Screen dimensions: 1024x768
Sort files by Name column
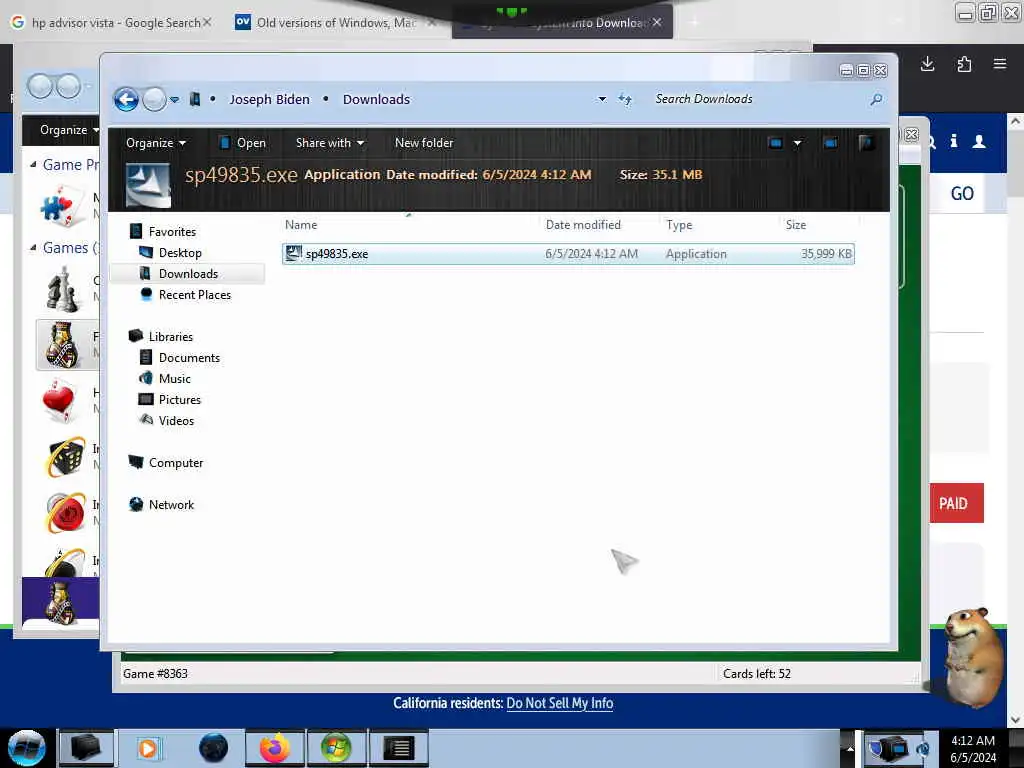301,225
